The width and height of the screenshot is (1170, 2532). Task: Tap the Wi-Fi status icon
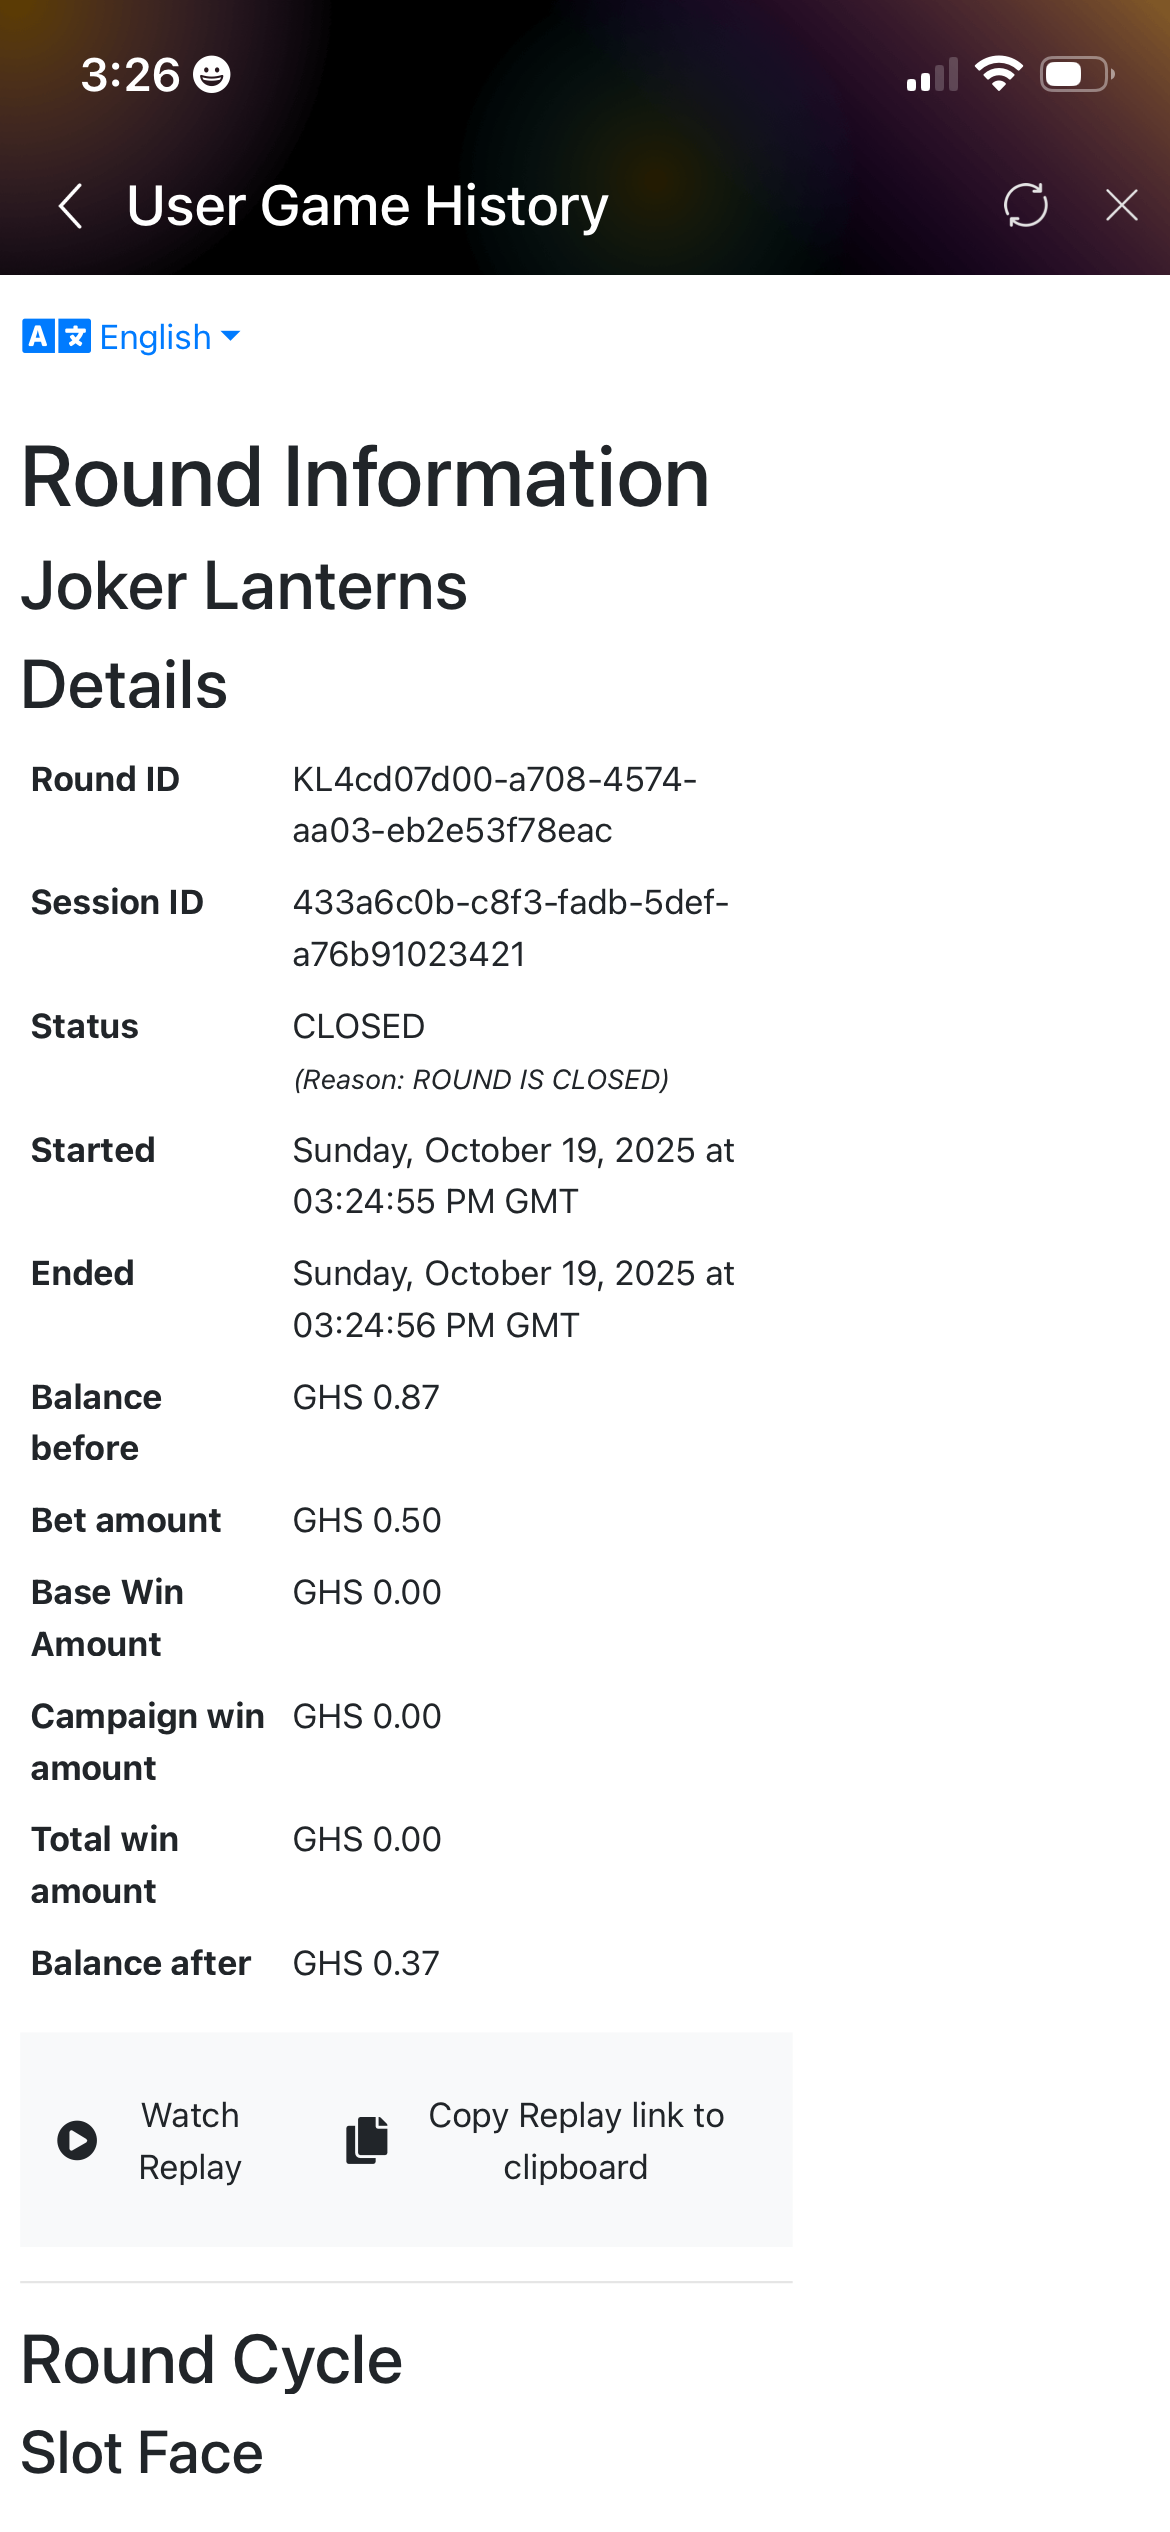pyautogui.click(x=998, y=74)
